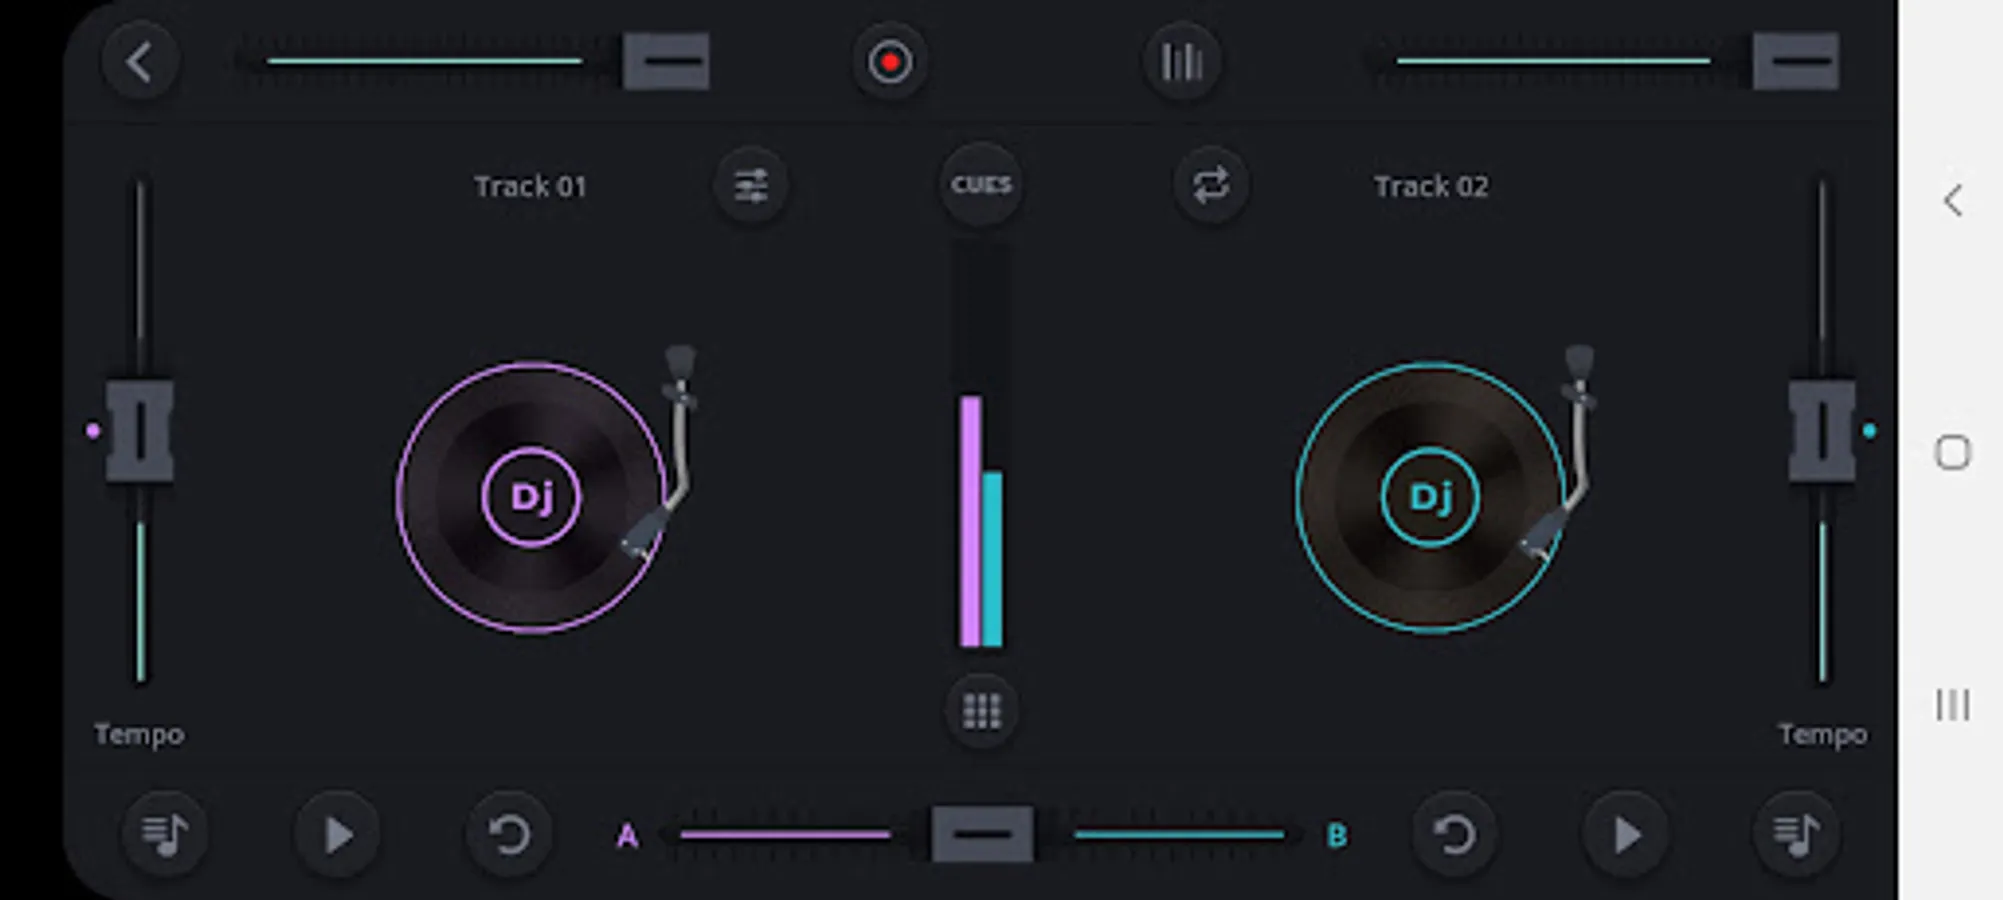2003x900 pixels.
Task: Restart deck B with the reset arrow
Action: pos(1455,834)
